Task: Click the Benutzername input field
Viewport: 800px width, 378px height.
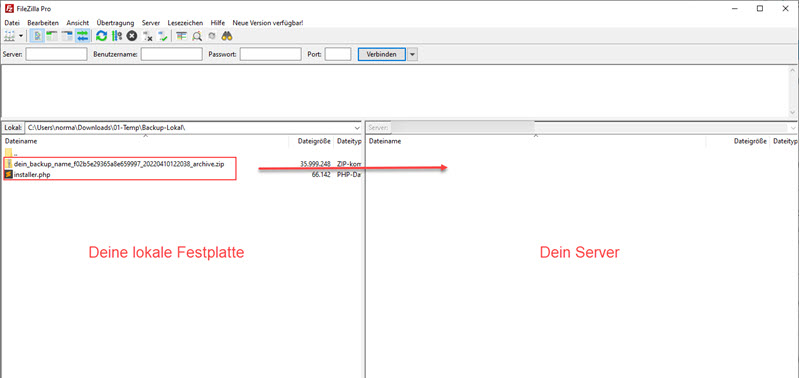Action: [x=171, y=54]
